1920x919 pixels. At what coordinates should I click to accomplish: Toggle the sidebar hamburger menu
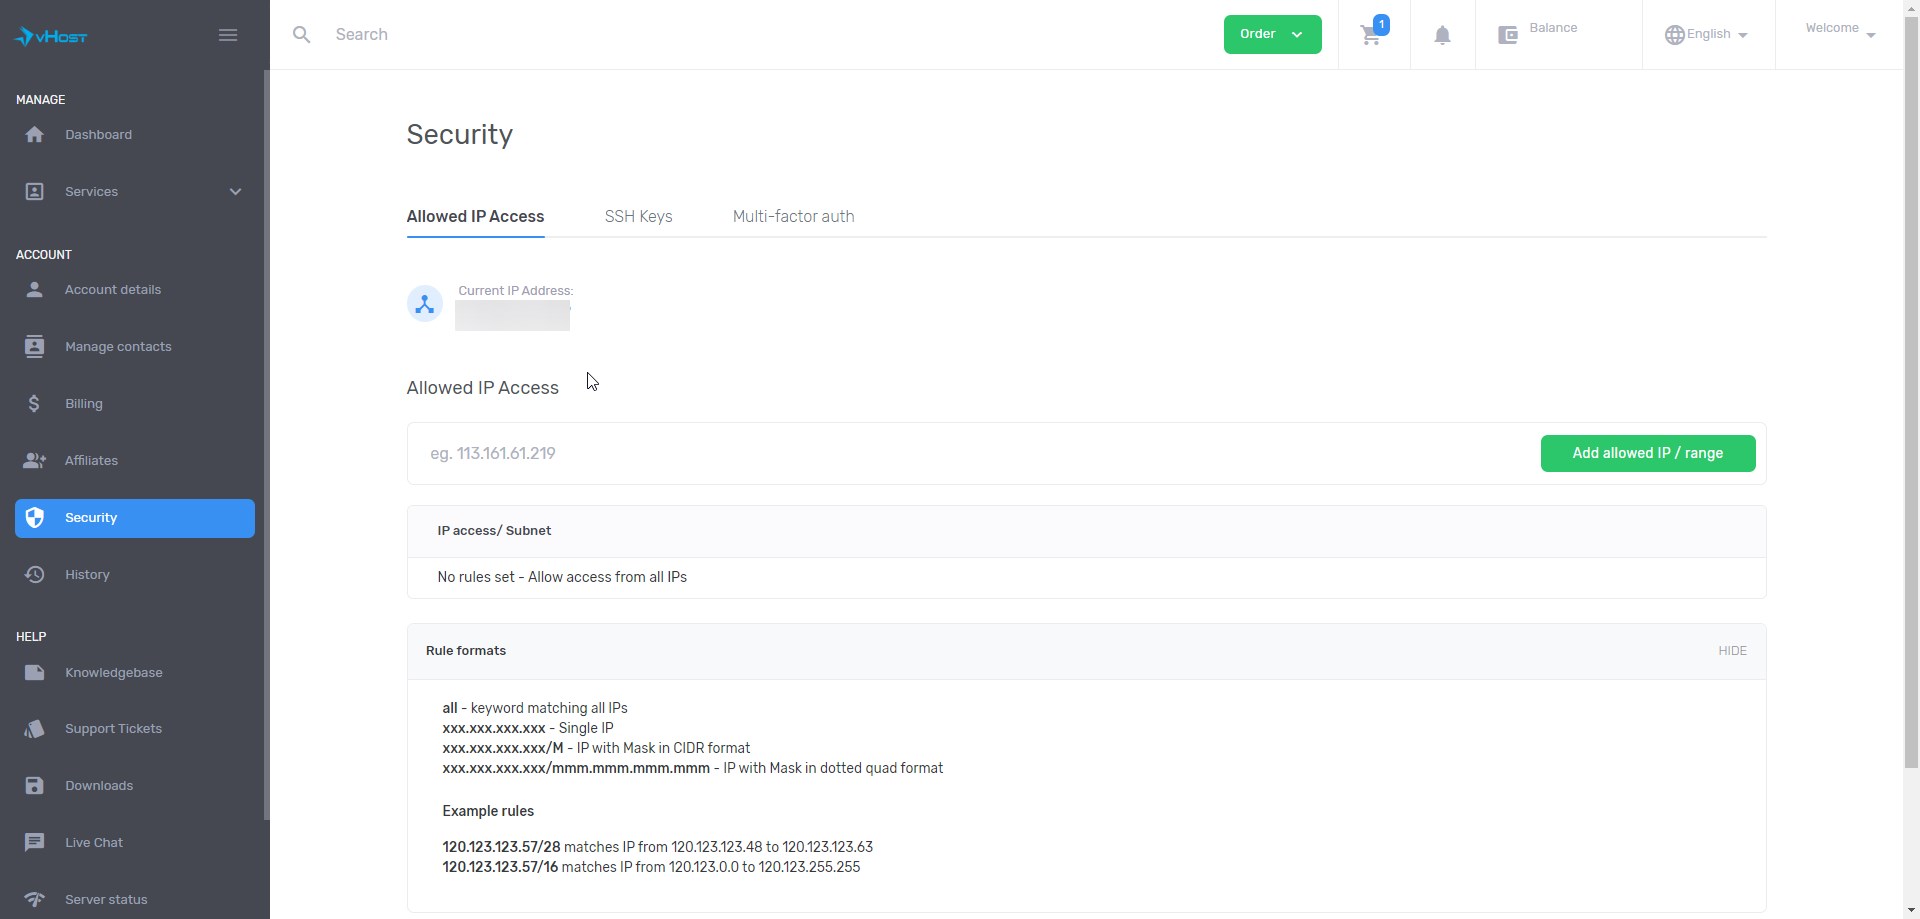pos(228,36)
